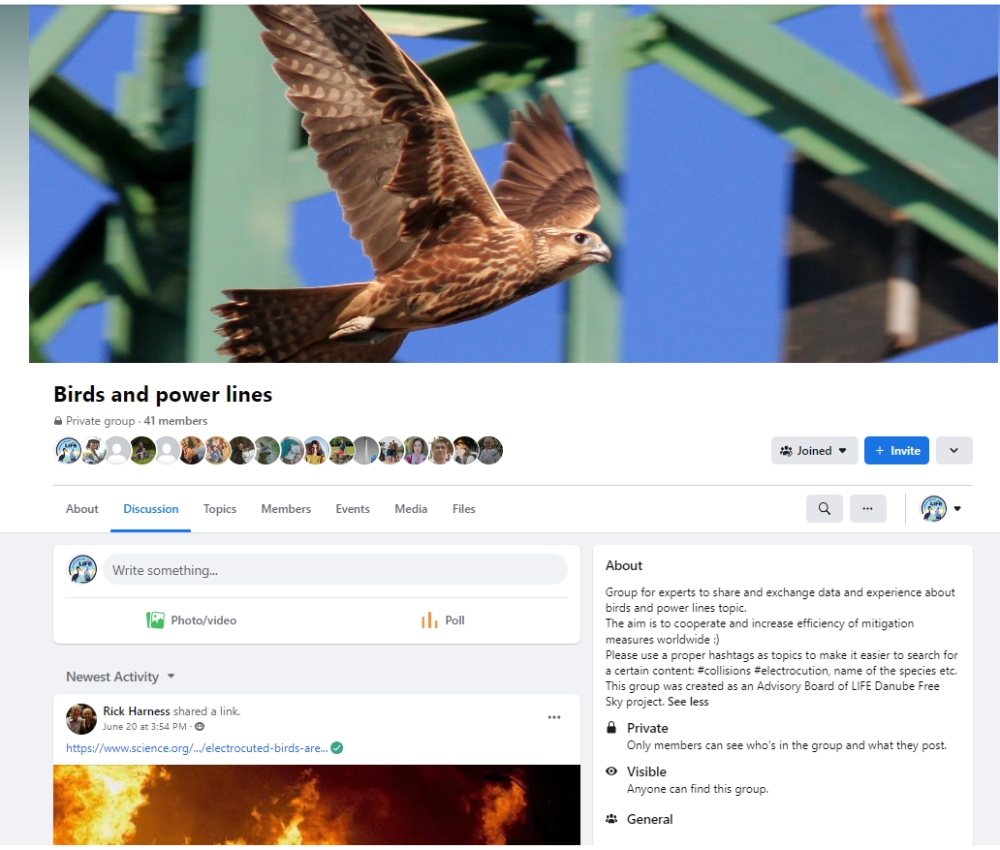Switch to the Members tab
This screenshot has height=850, width=1000.
coord(286,509)
